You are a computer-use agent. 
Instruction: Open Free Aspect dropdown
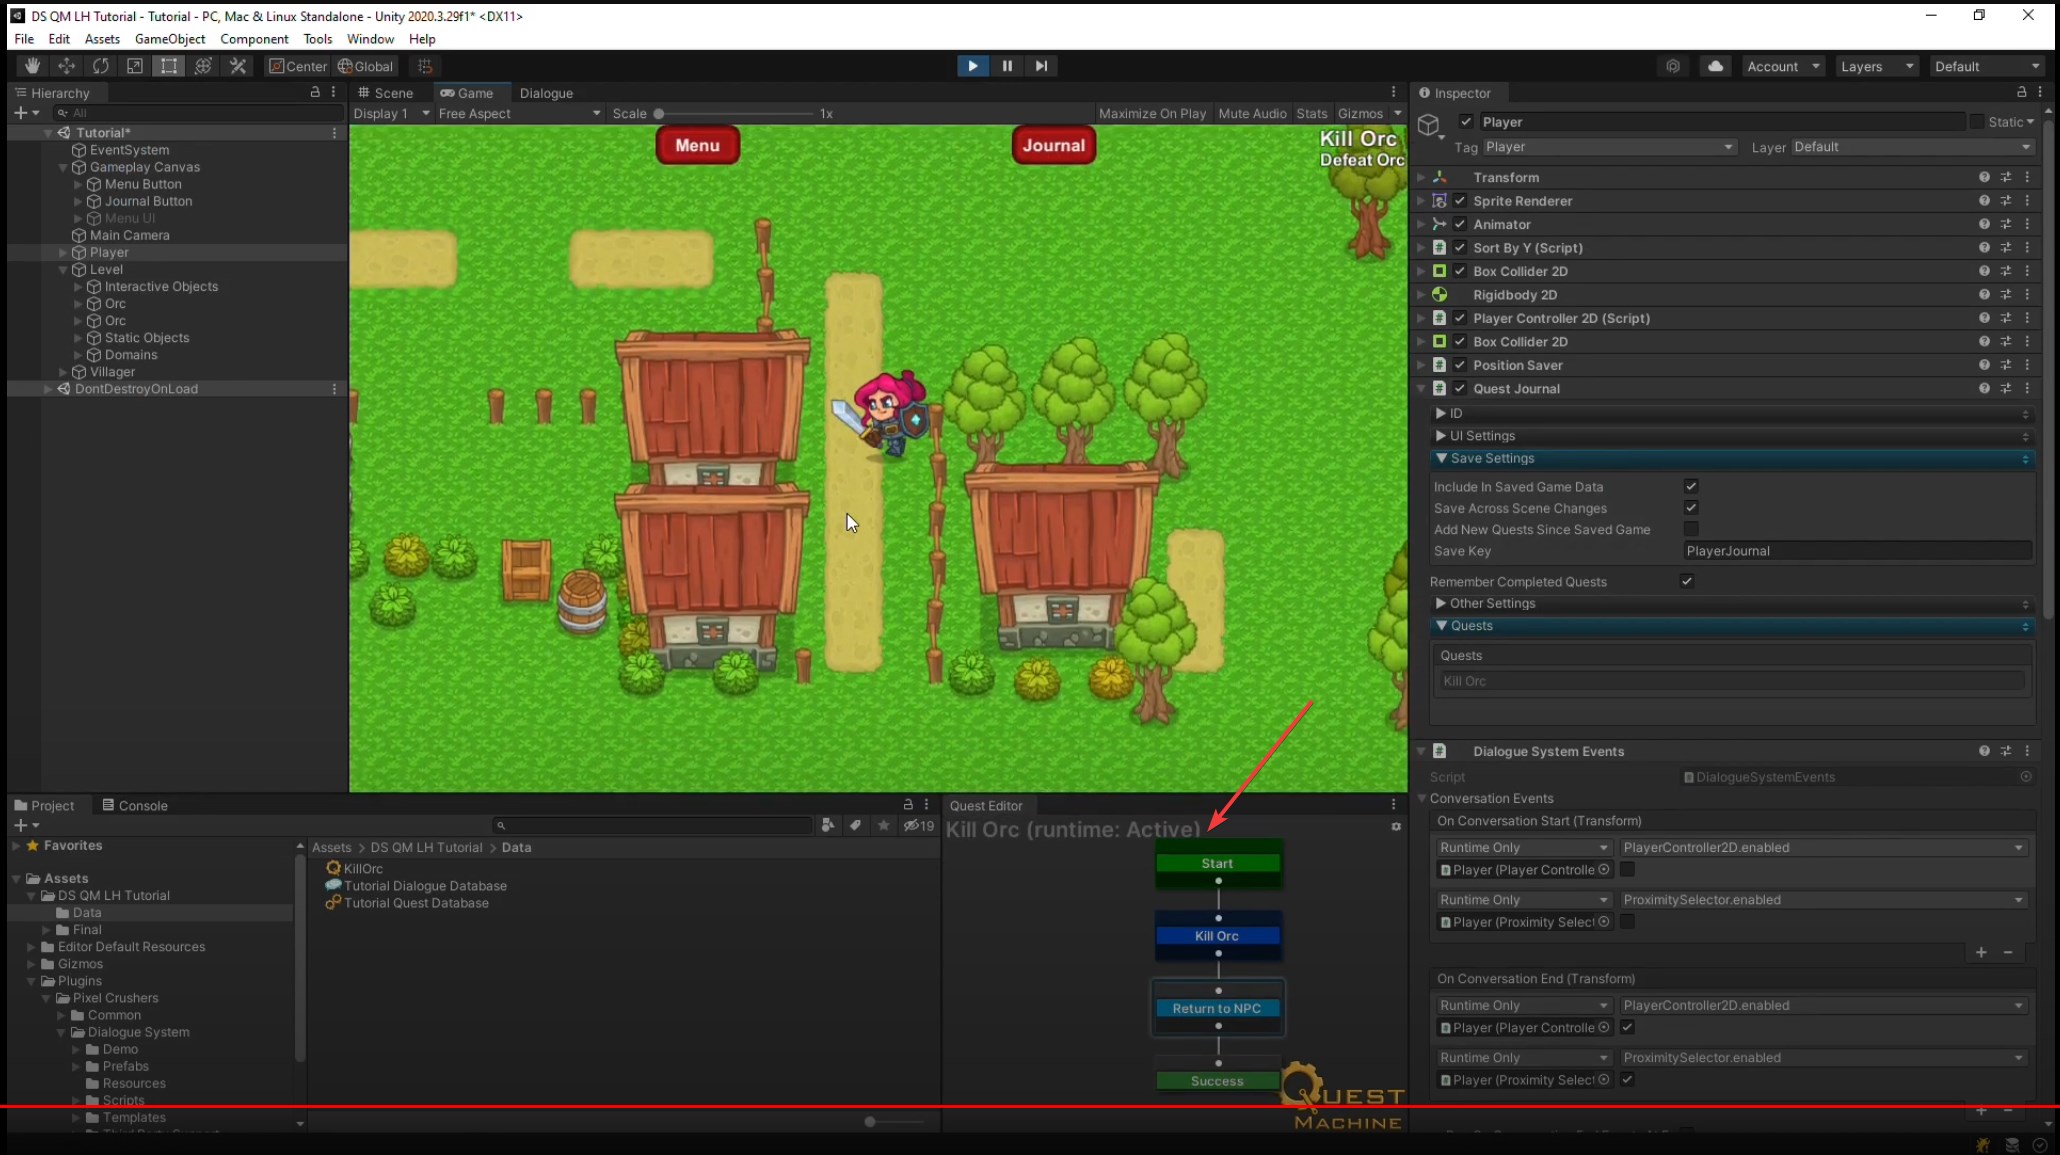[519, 113]
